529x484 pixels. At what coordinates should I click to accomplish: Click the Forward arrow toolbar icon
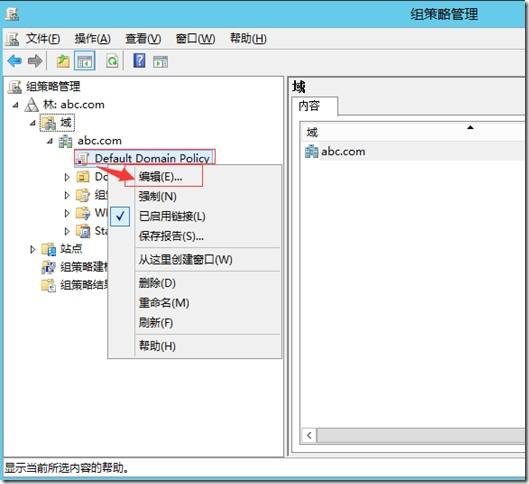tap(35, 61)
